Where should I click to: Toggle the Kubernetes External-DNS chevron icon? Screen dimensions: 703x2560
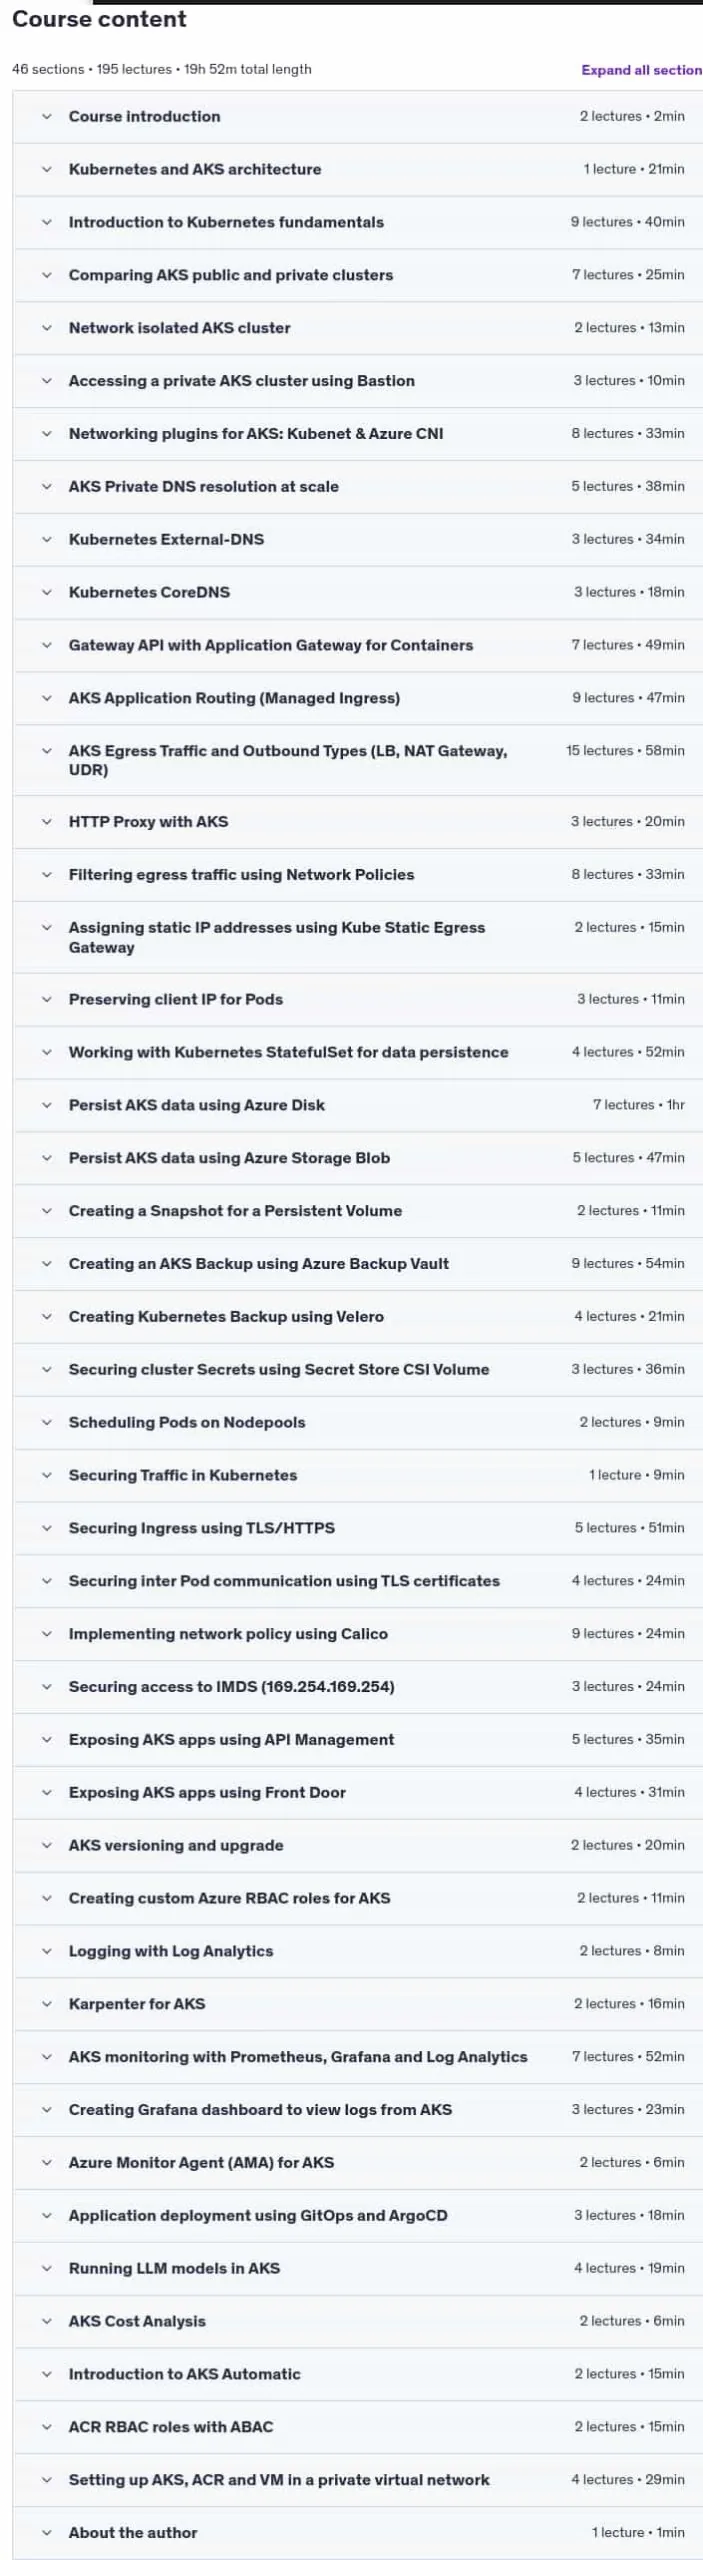tap(46, 539)
